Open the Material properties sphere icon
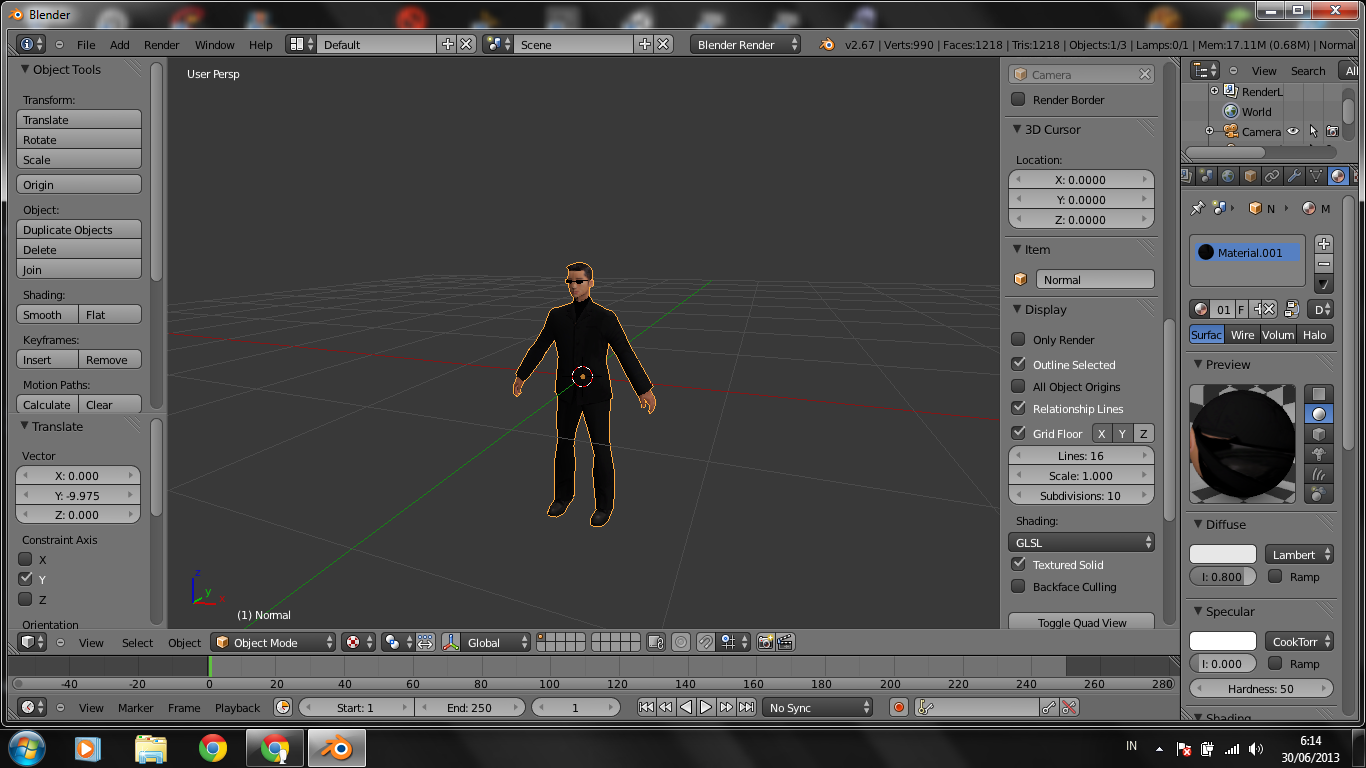The height and width of the screenshot is (768, 1366). (1338, 176)
